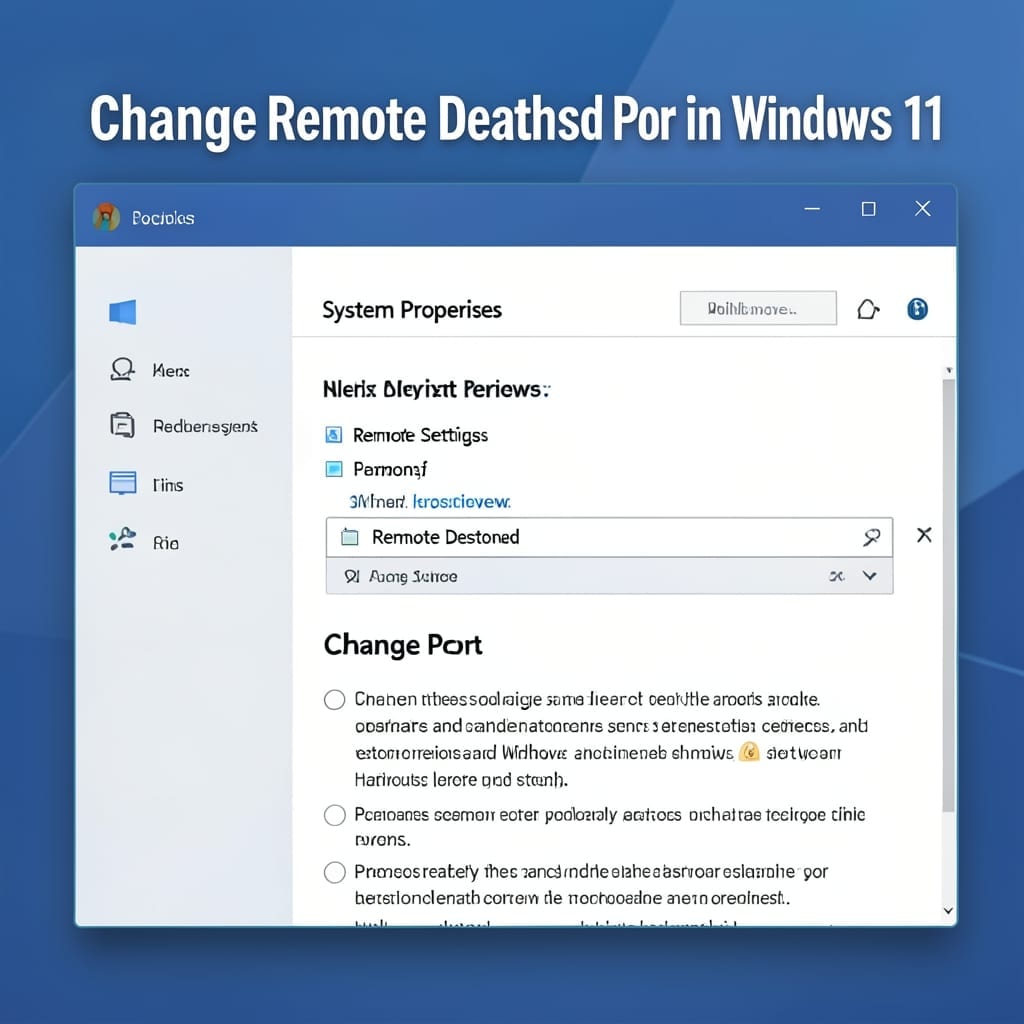This screenshot has width=1024, height=1024.
Task: Click the people icon beside Rio
Action: pyautogui.click(x=123, y=539)
